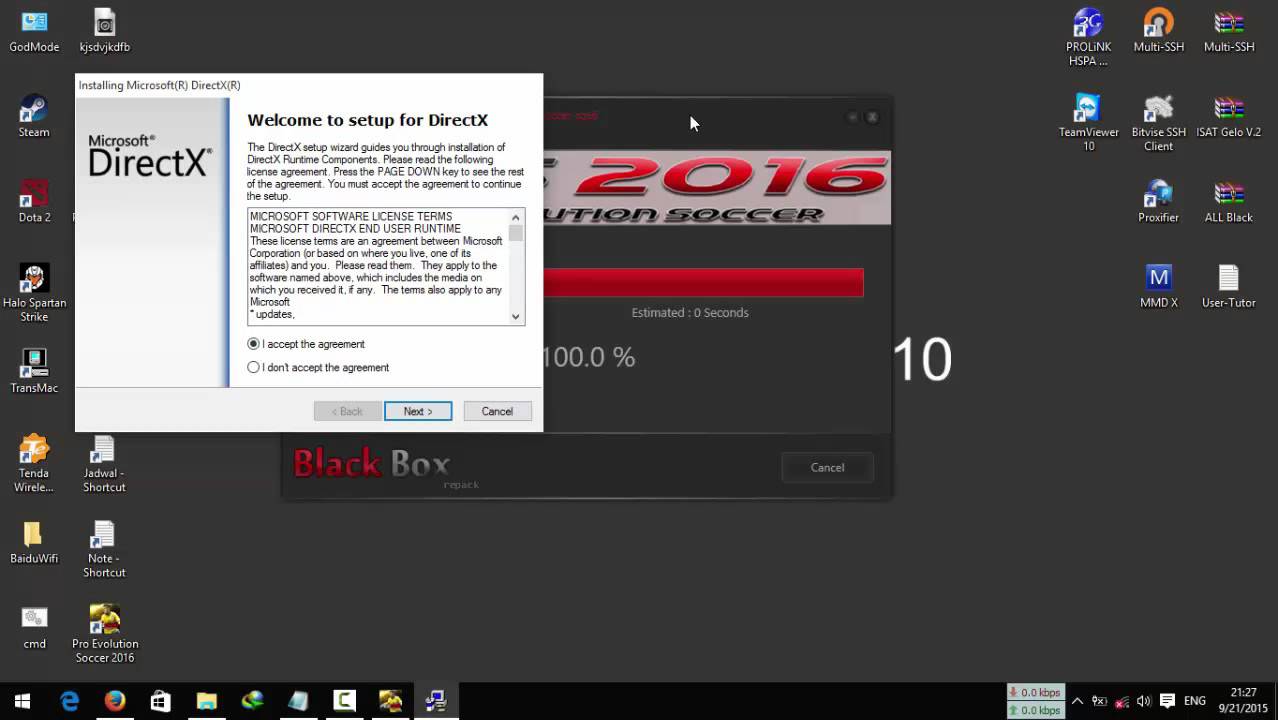
Task: Switch to the PES installer taskbar icon
Action: click(x=390, y=701)
